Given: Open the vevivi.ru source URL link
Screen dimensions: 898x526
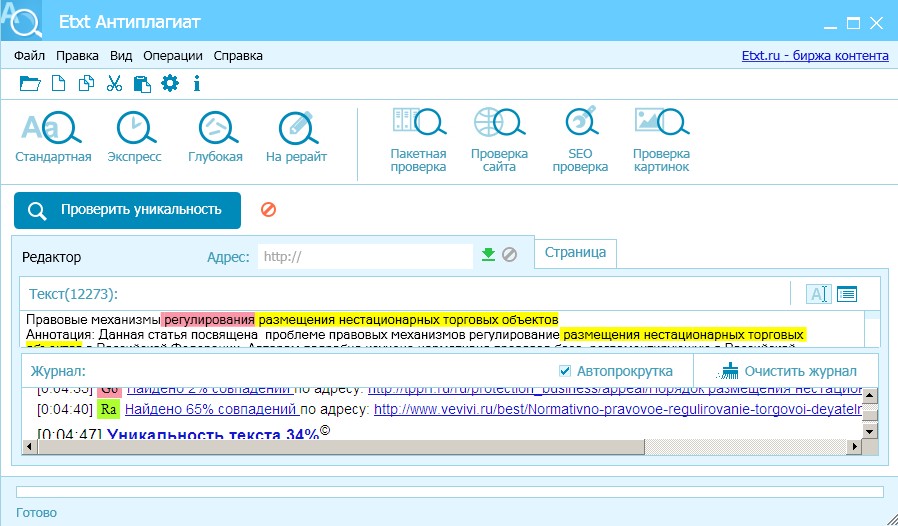Looking at the screenshot, I should click(x=618, y=410).
